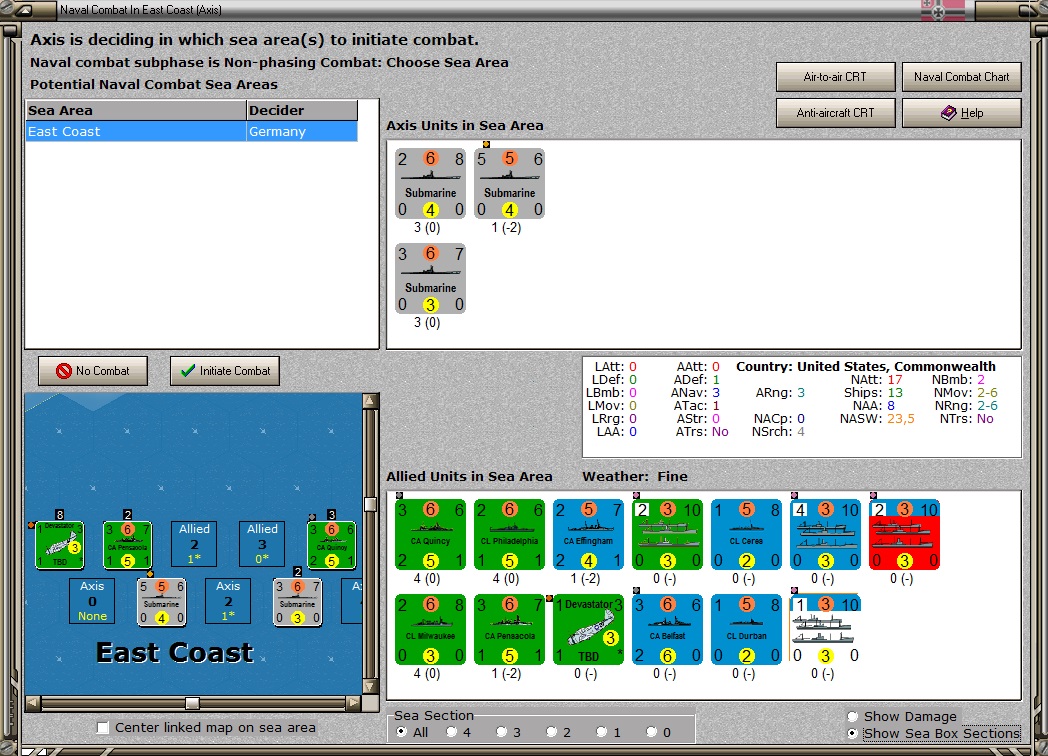1048x756 pixels.
Task: Click CA Quincy on the East Coast map
Action: tap(332, 545)
